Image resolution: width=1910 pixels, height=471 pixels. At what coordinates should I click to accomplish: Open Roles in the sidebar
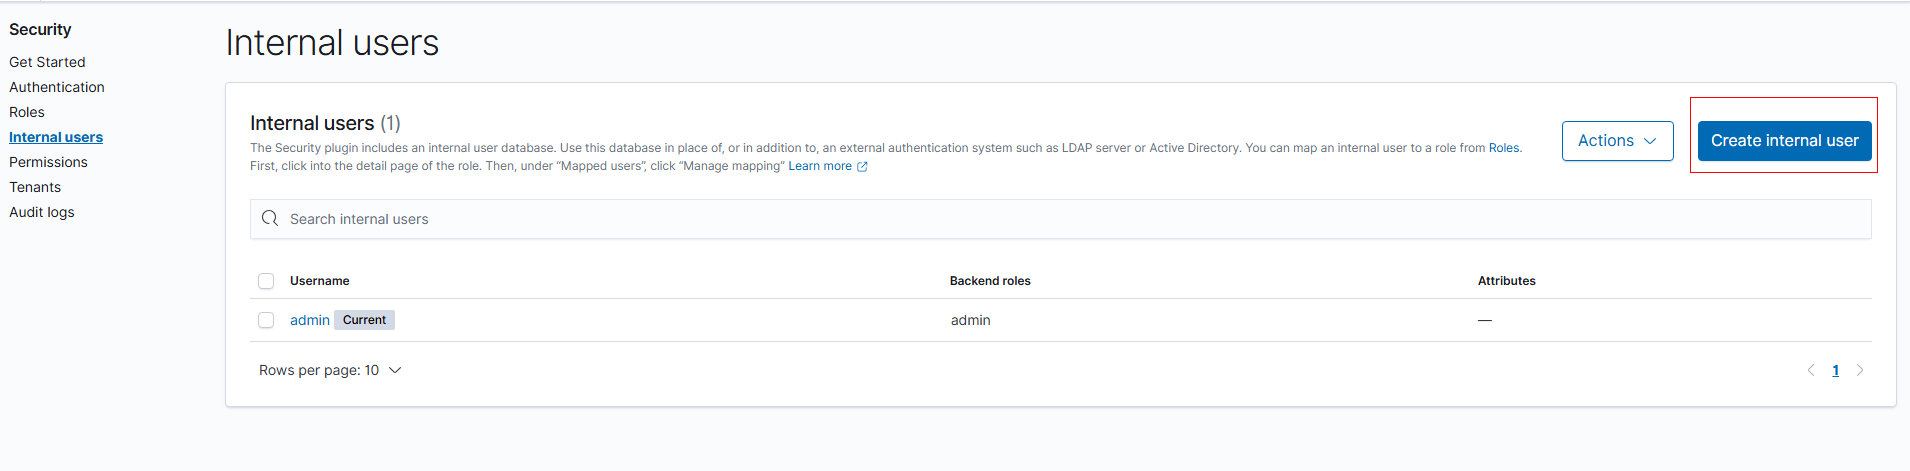[x=27, y=112]
